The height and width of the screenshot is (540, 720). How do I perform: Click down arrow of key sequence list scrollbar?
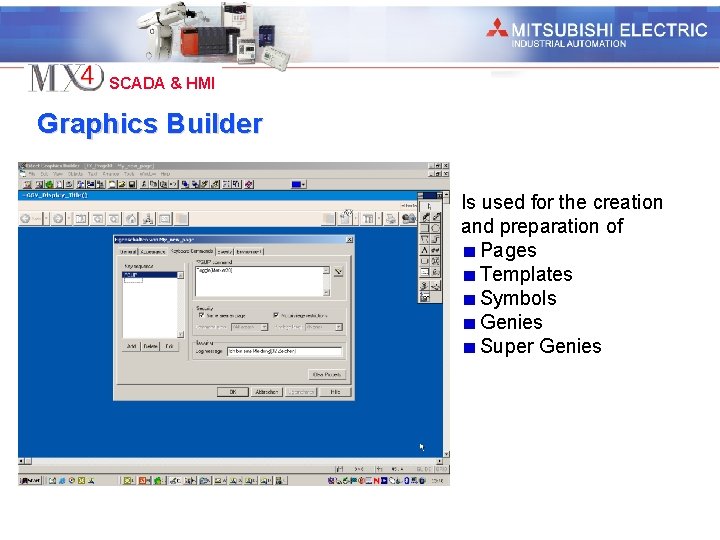tap(180, 335)
